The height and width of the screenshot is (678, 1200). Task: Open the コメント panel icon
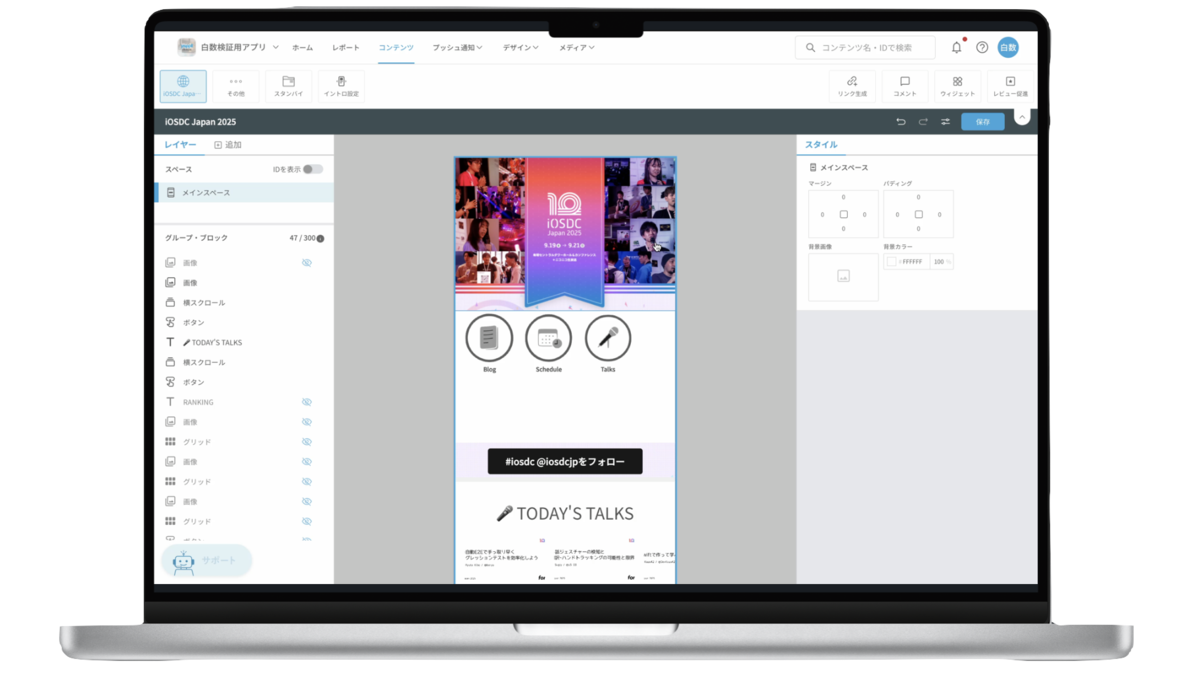(x=904, y=85)
